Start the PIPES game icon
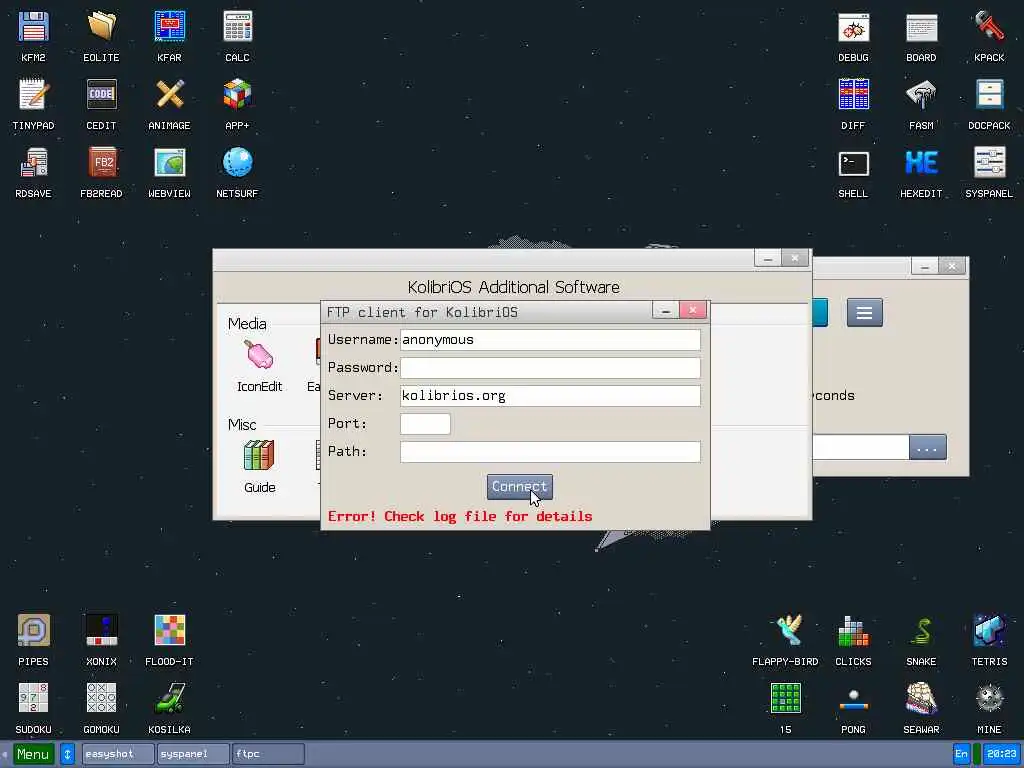This screenshot has width=1024, height=768. (33, 631)
